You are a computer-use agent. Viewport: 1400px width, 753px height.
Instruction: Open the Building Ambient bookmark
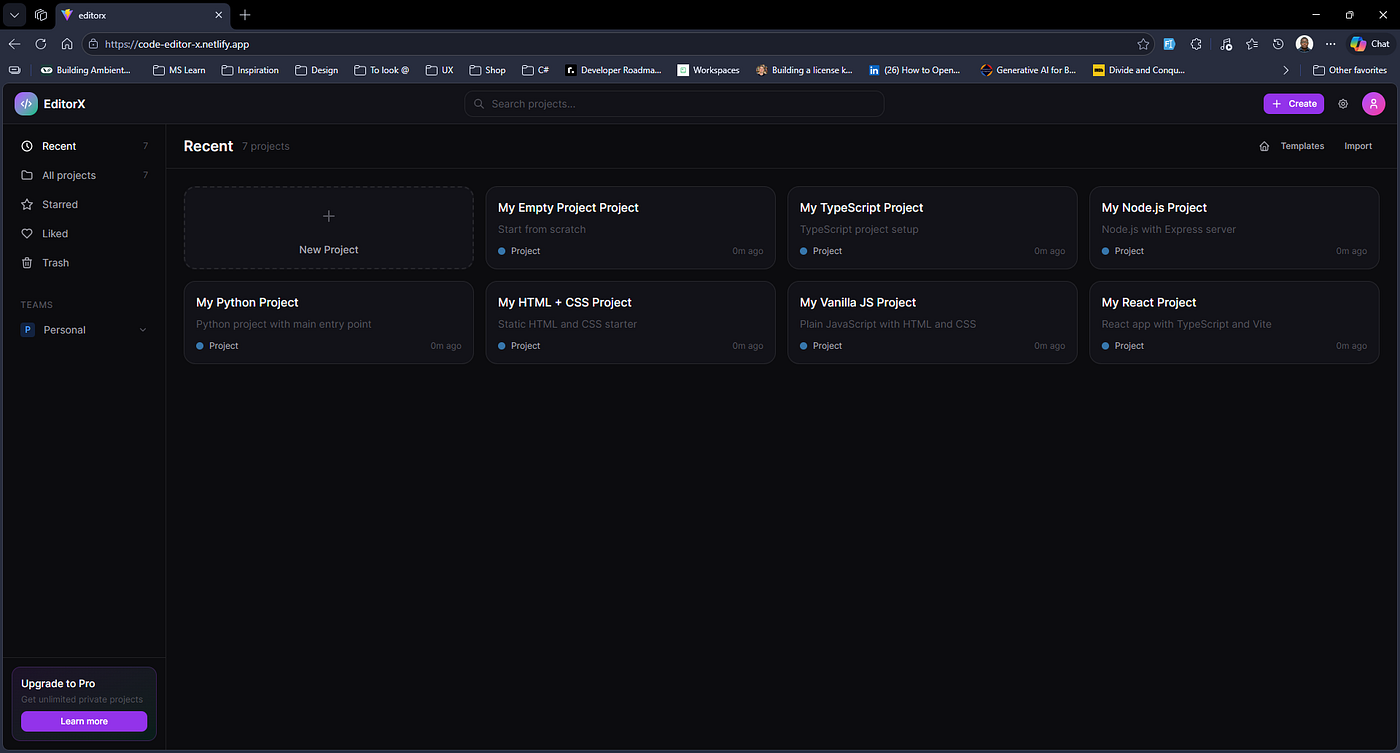(86, 70)
